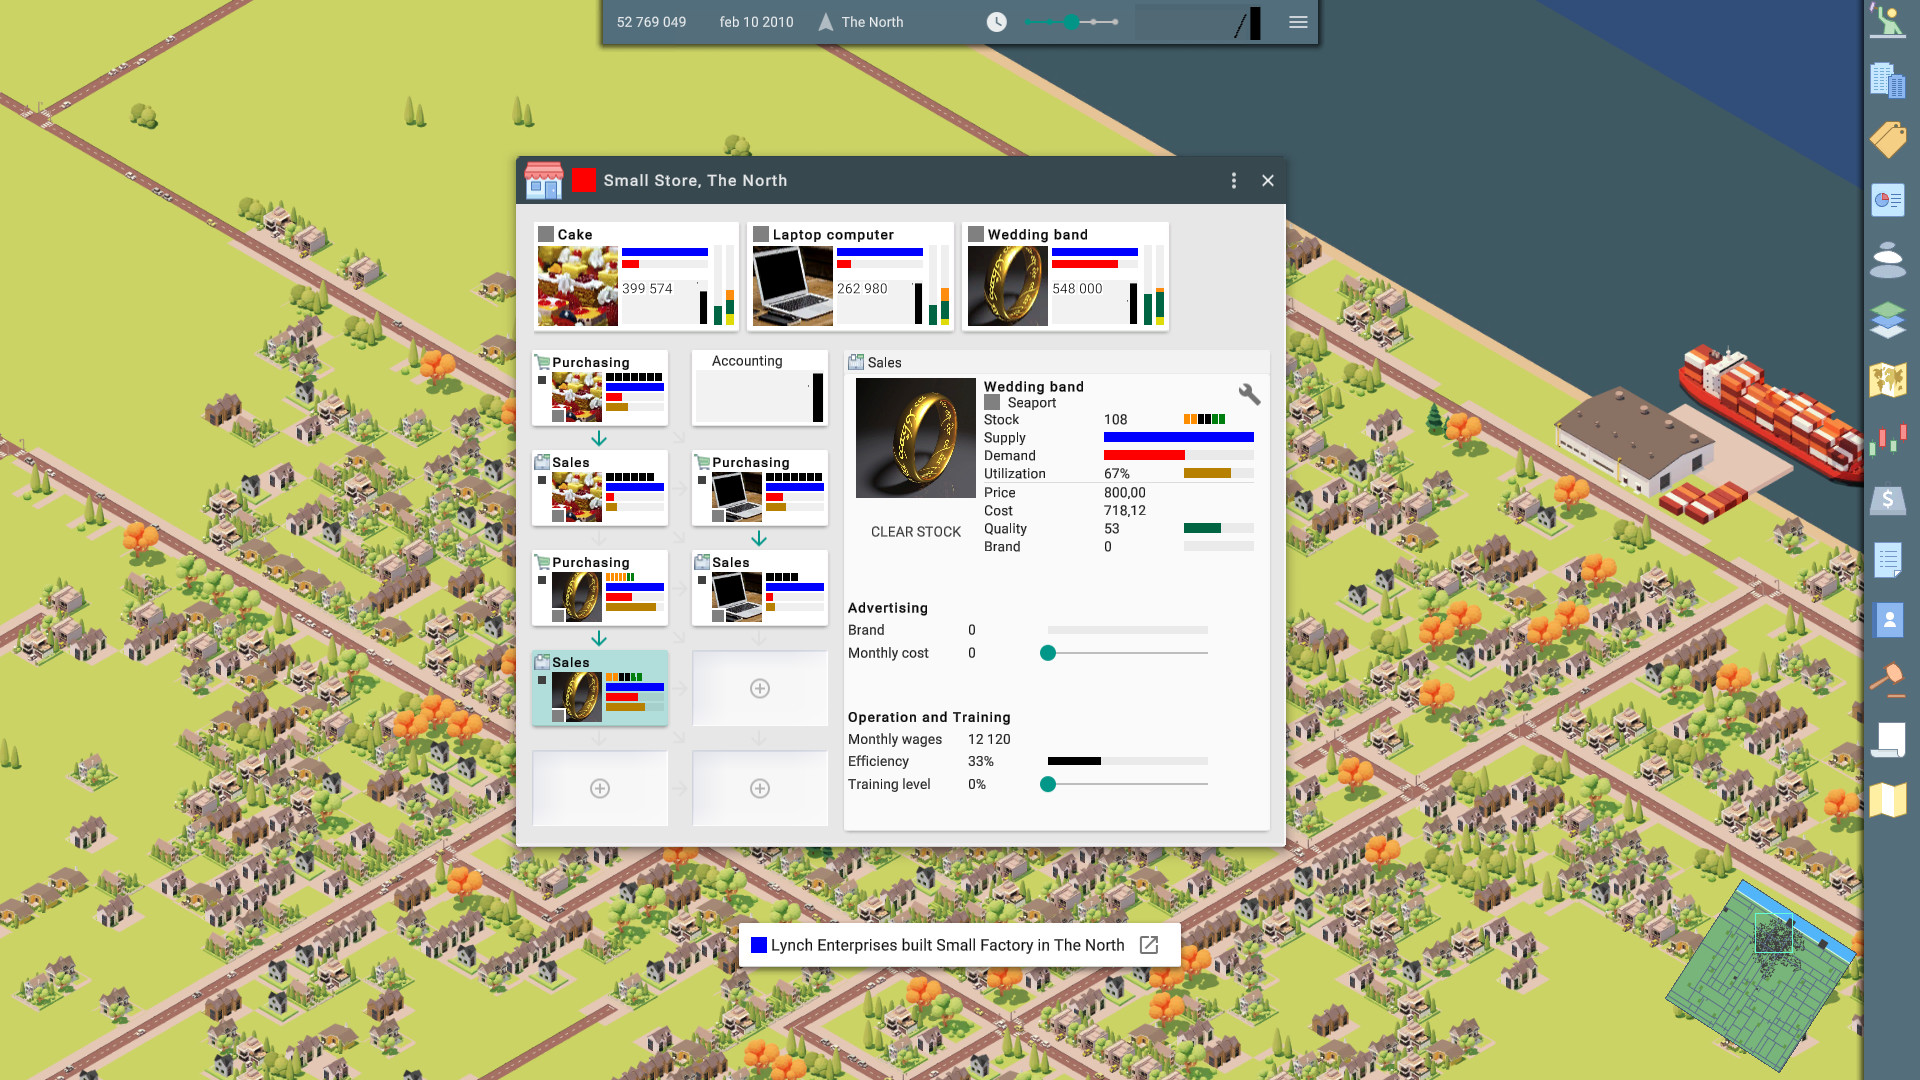Click the dollar finance icon

pos(1888,499)
